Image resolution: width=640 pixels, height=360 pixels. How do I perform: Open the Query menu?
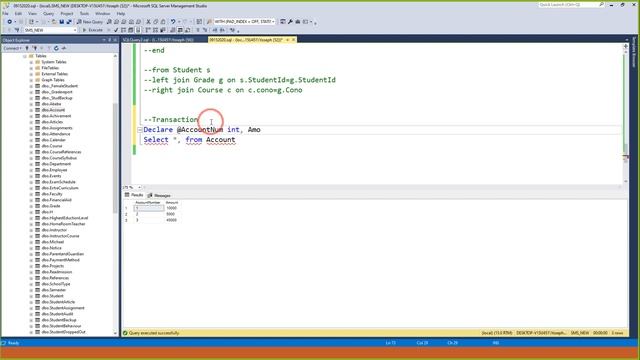(49, 13)
